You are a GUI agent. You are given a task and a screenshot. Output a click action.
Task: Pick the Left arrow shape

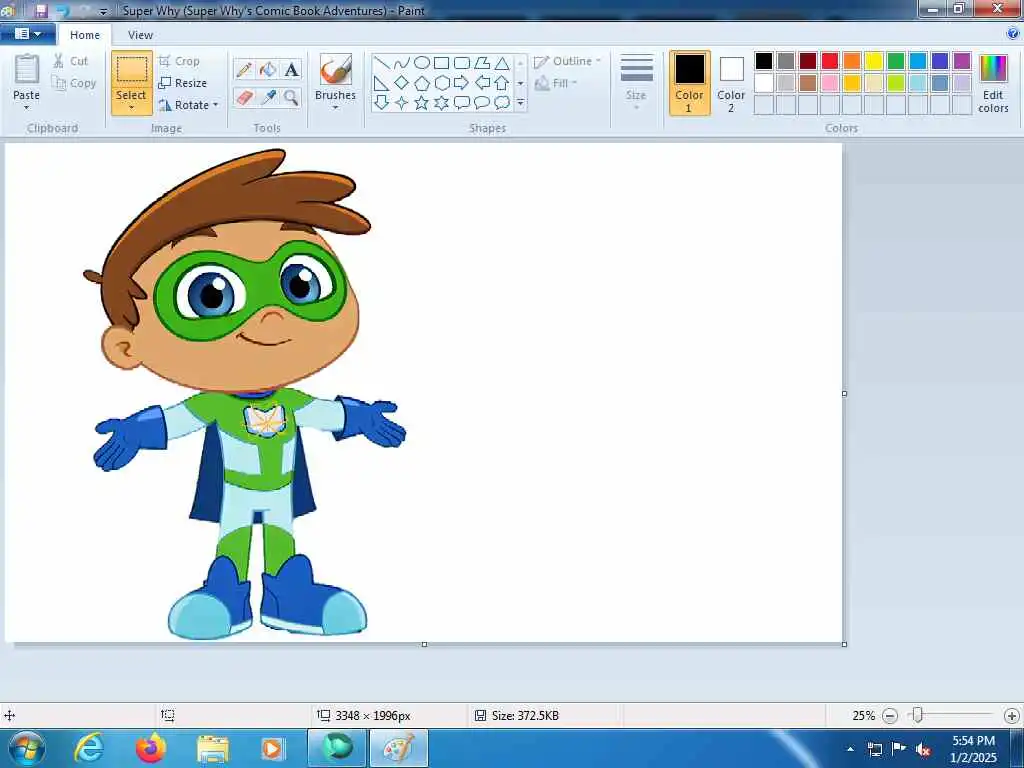pyautogui.click(x=482, y=83)
